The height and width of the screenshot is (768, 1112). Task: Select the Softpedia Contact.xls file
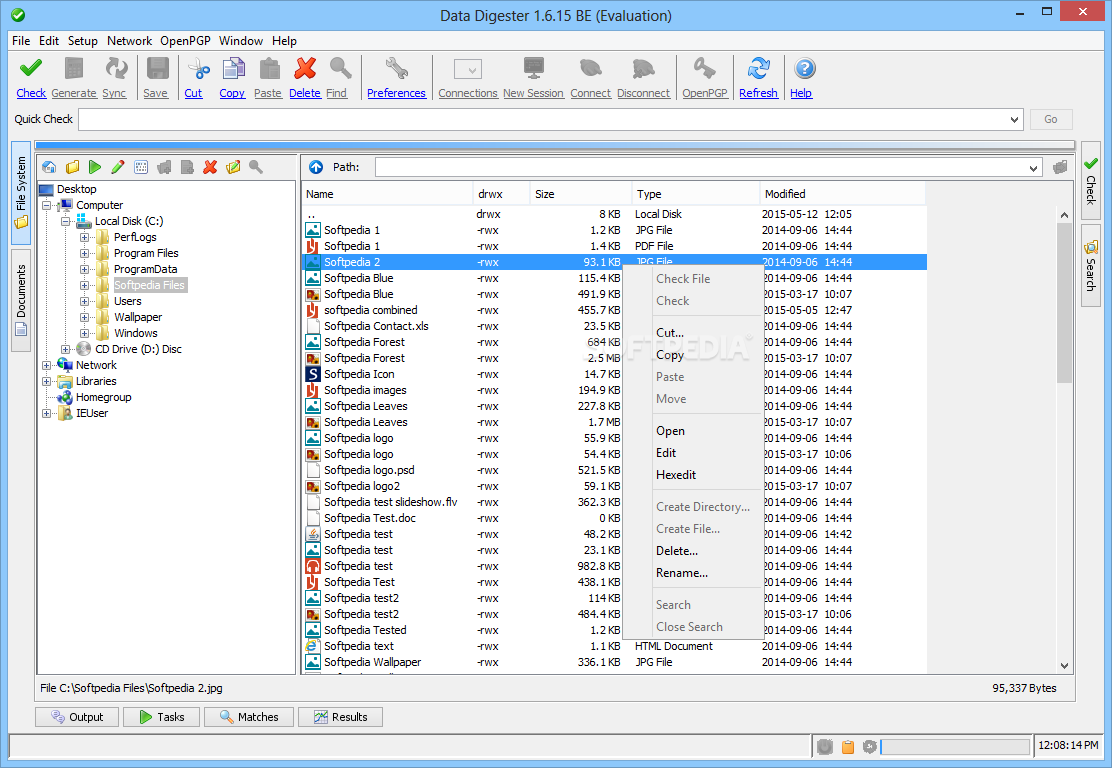[376, 326]
